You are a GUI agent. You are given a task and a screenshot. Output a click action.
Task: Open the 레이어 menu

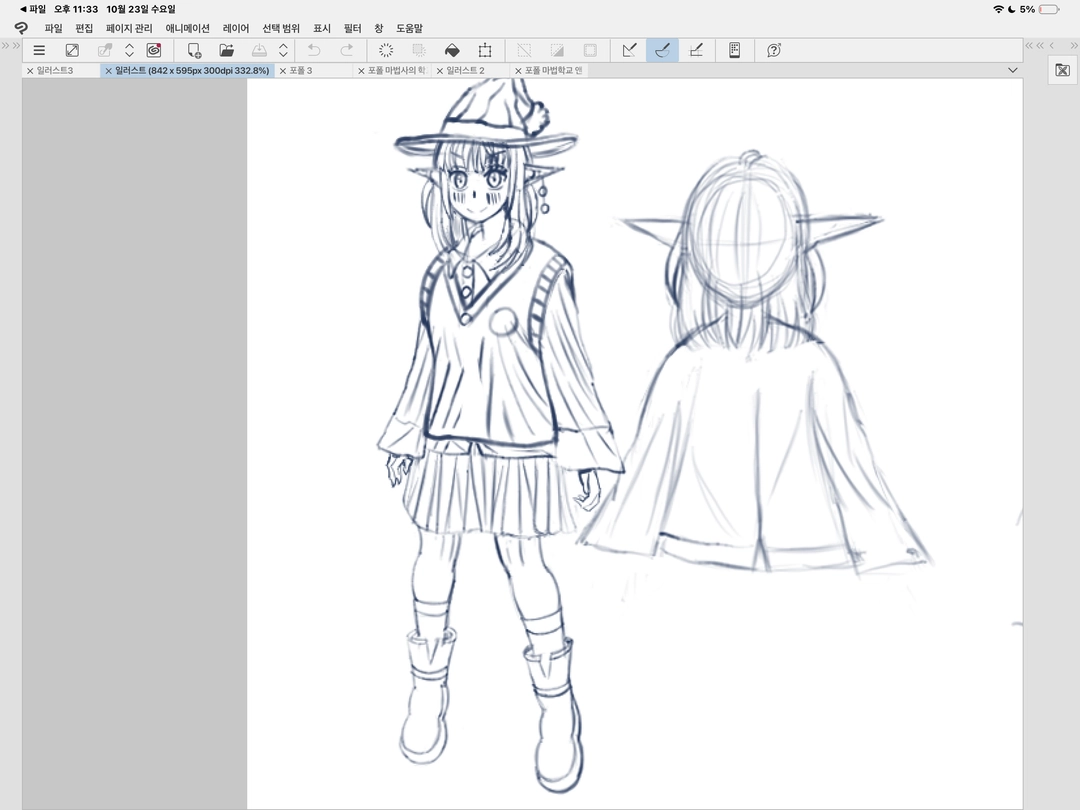pyautogui.click(x=236, y=28)
